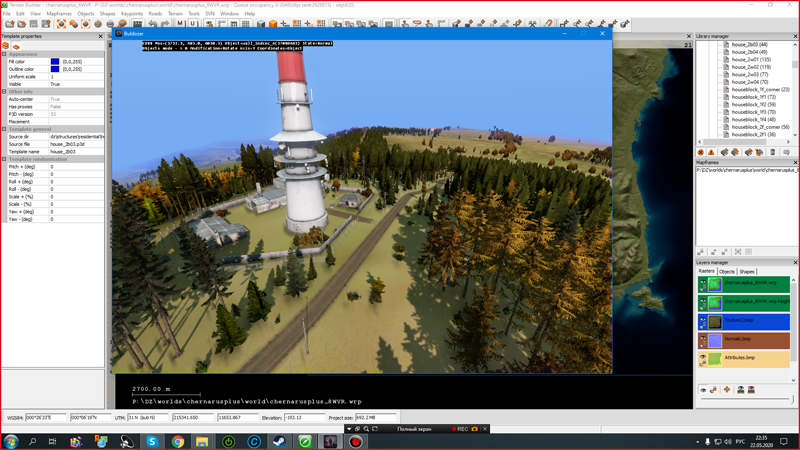Click the REC button in recording bar

[460, 429]
